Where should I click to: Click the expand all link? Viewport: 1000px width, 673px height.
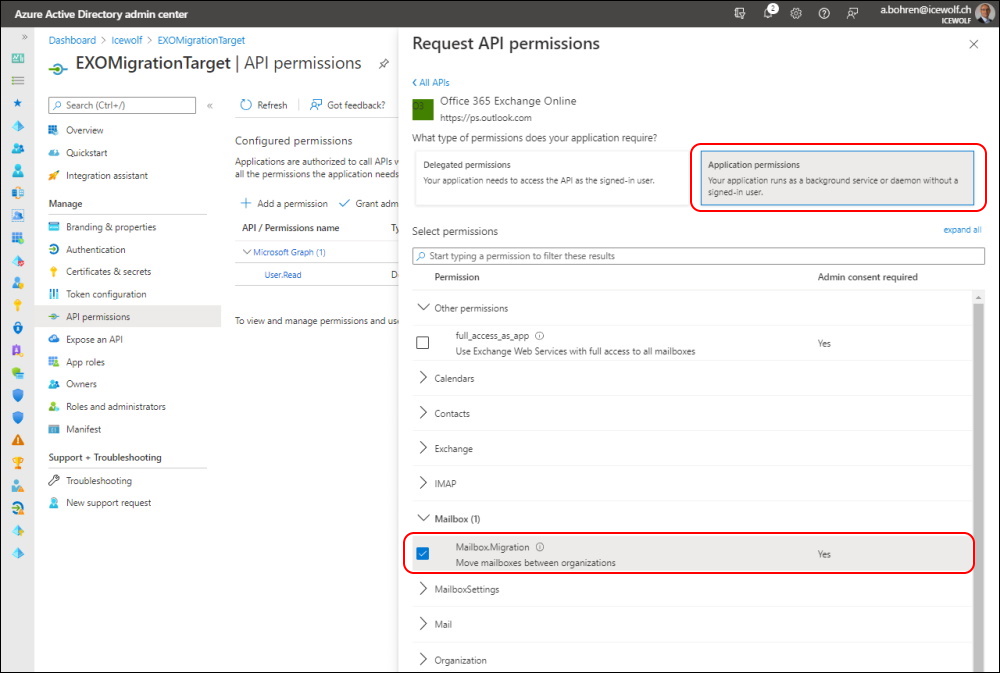coord(962,230)
